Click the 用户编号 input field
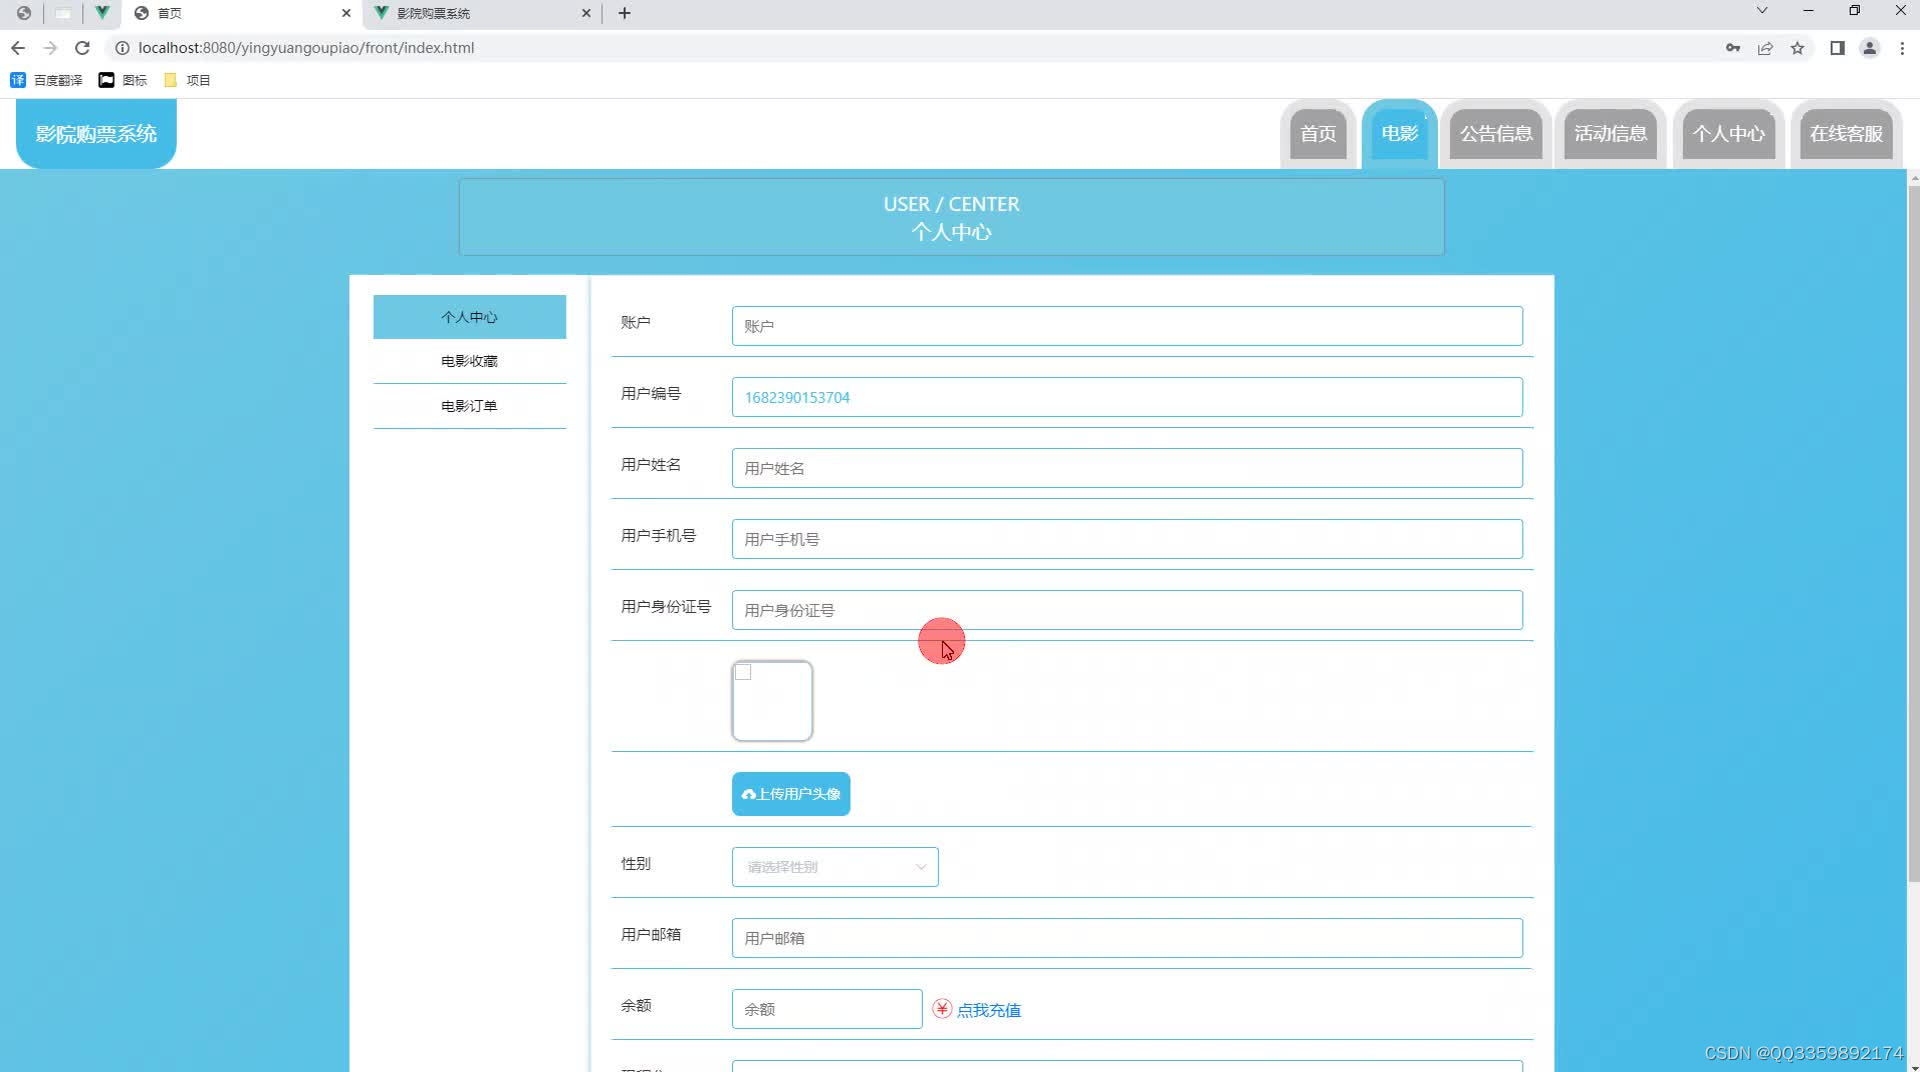This screenshot has width=1920, height=1072. pos(1127,397)
